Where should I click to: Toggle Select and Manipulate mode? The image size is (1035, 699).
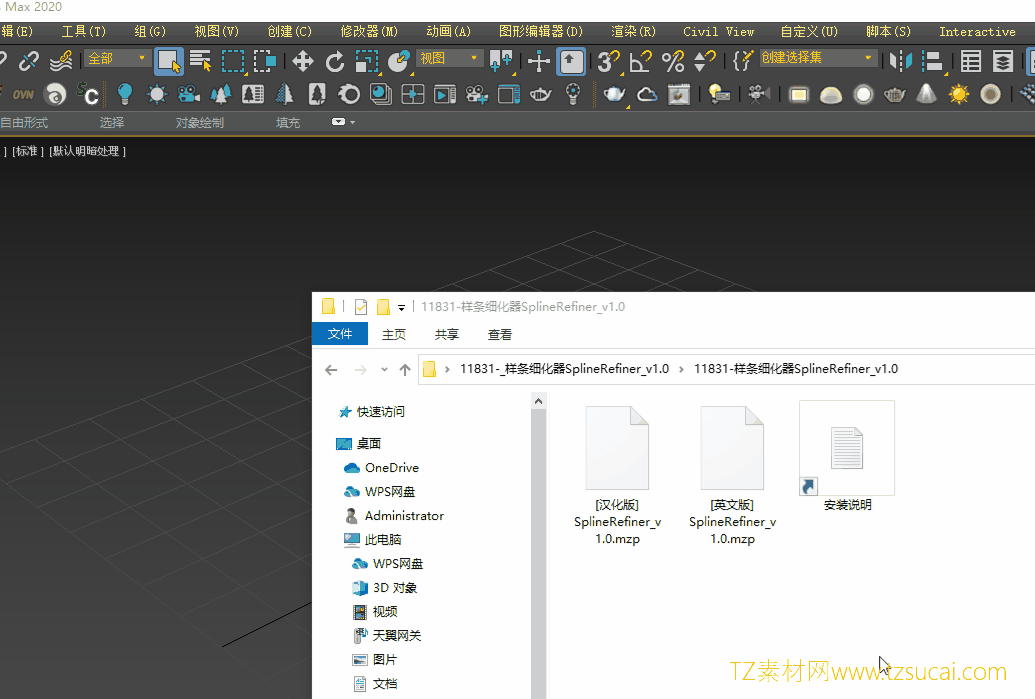point(539,61)
